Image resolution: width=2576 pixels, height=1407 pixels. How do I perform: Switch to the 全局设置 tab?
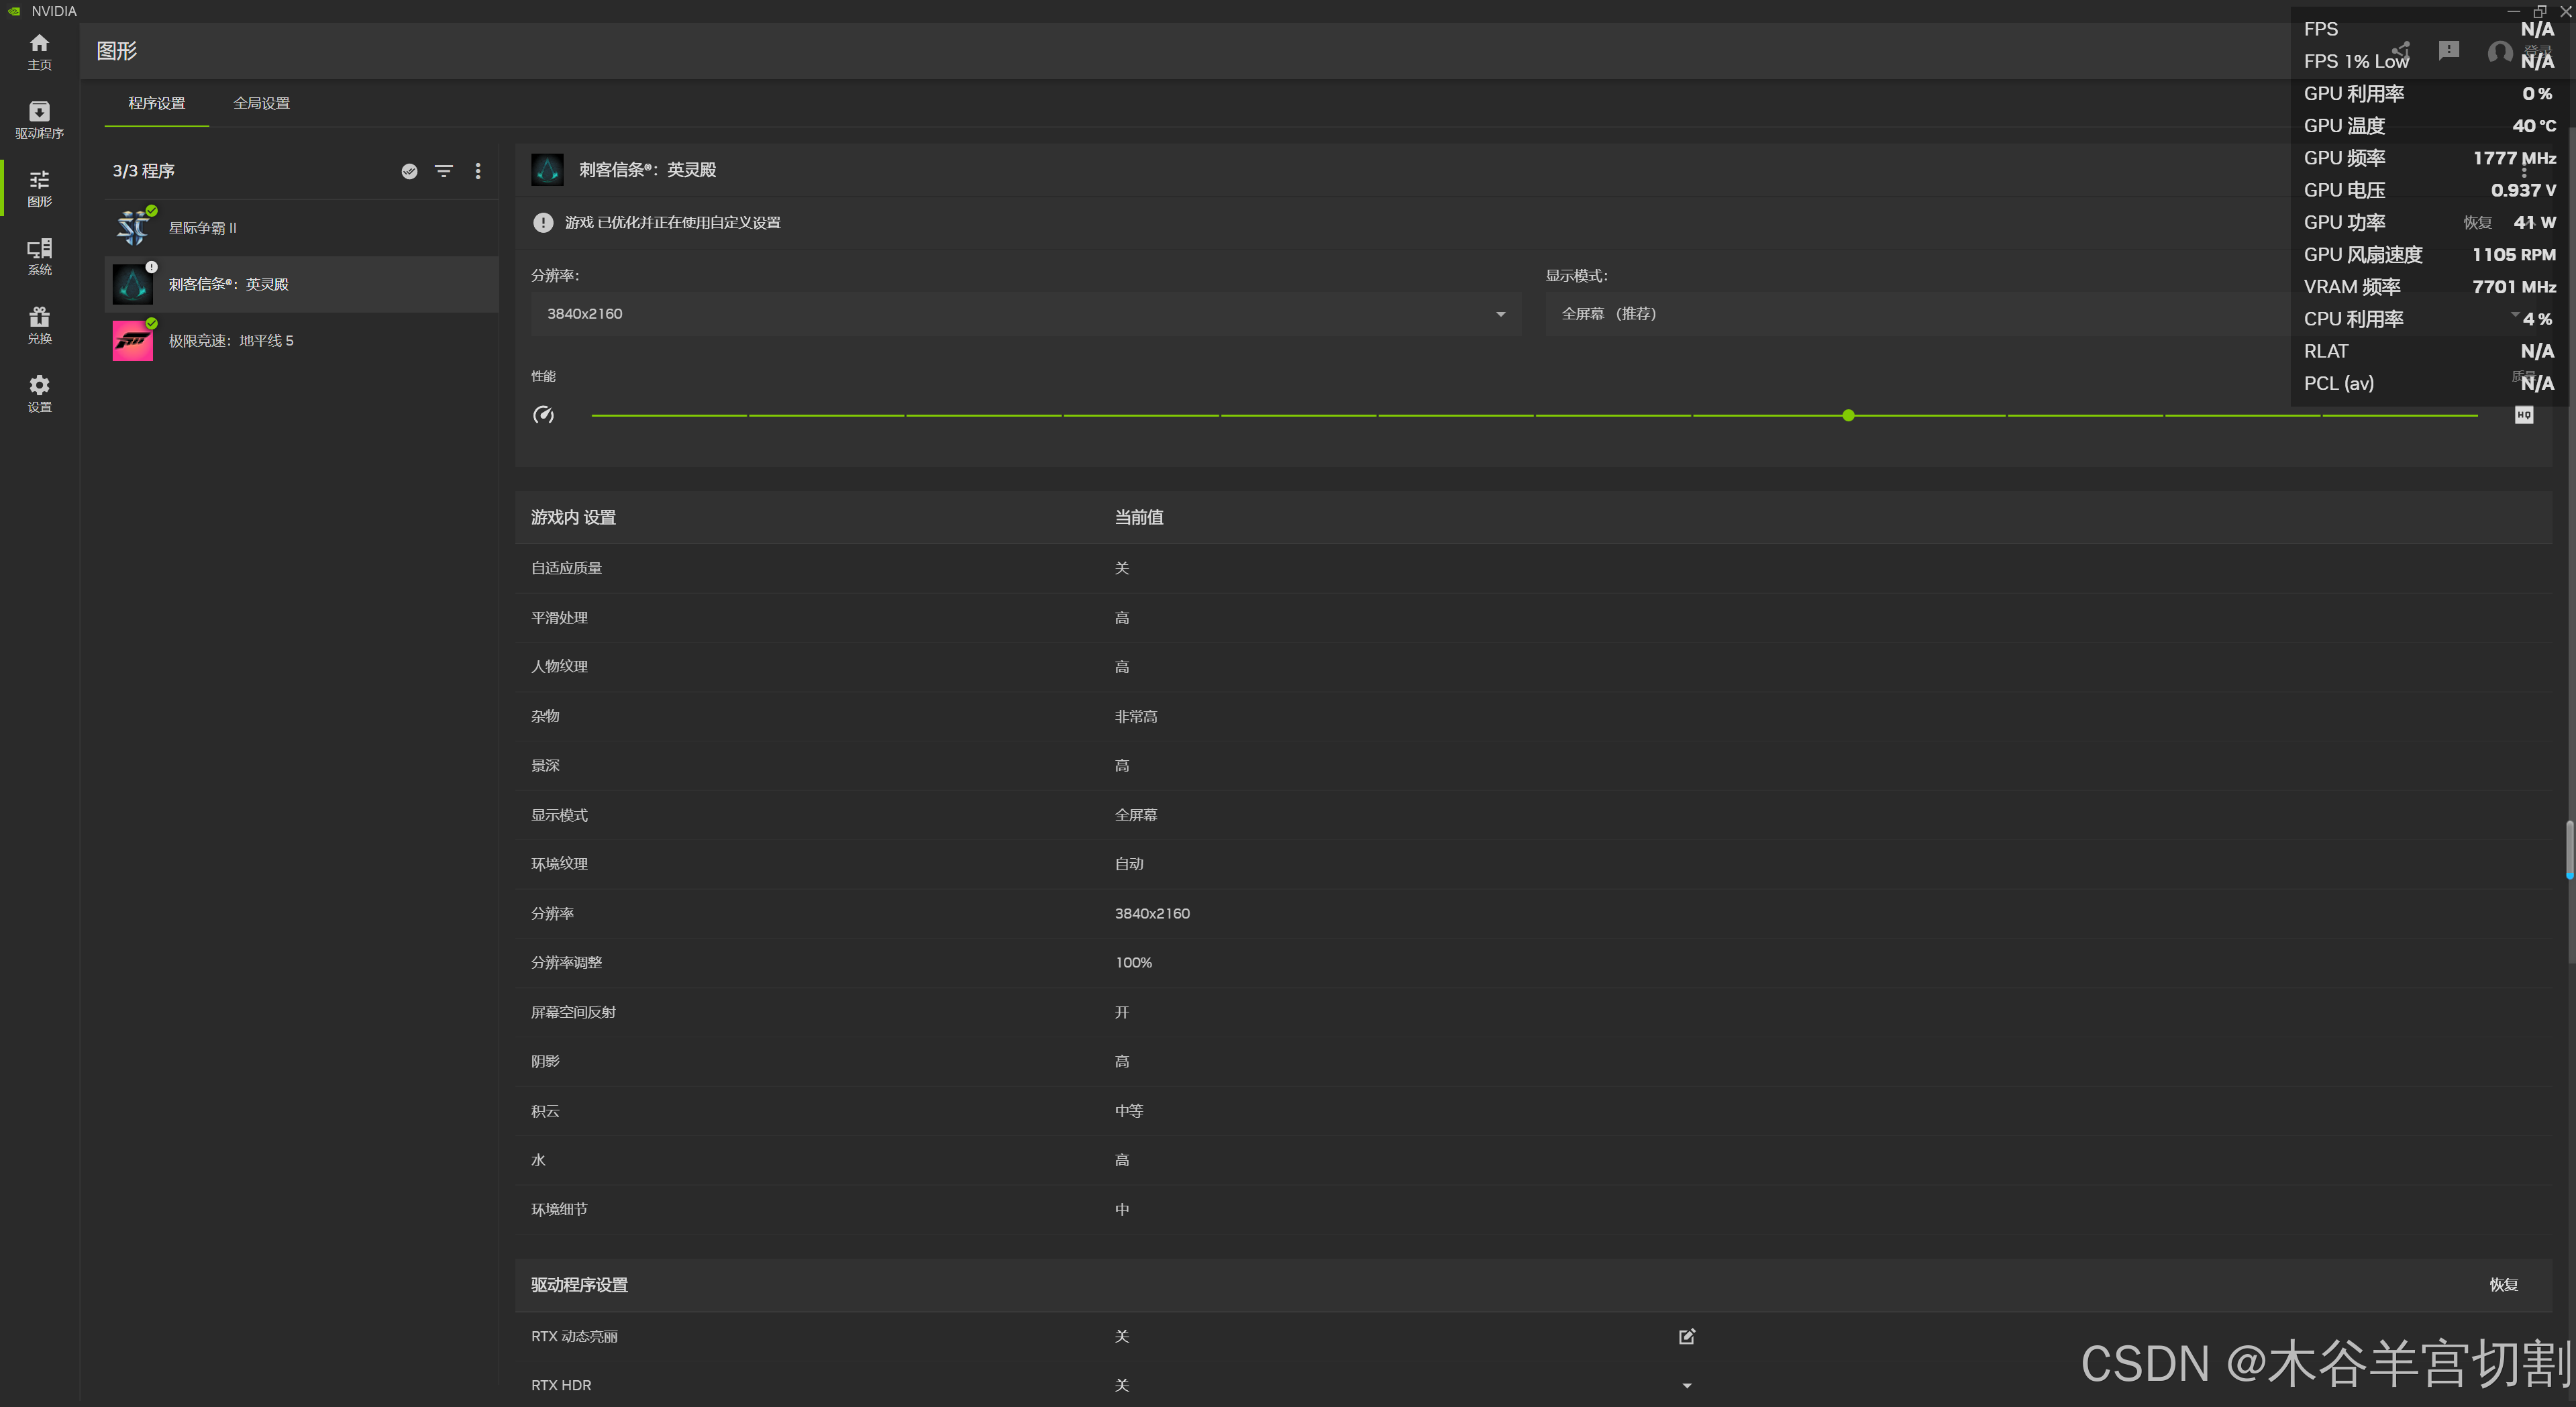tap(261, 103)
